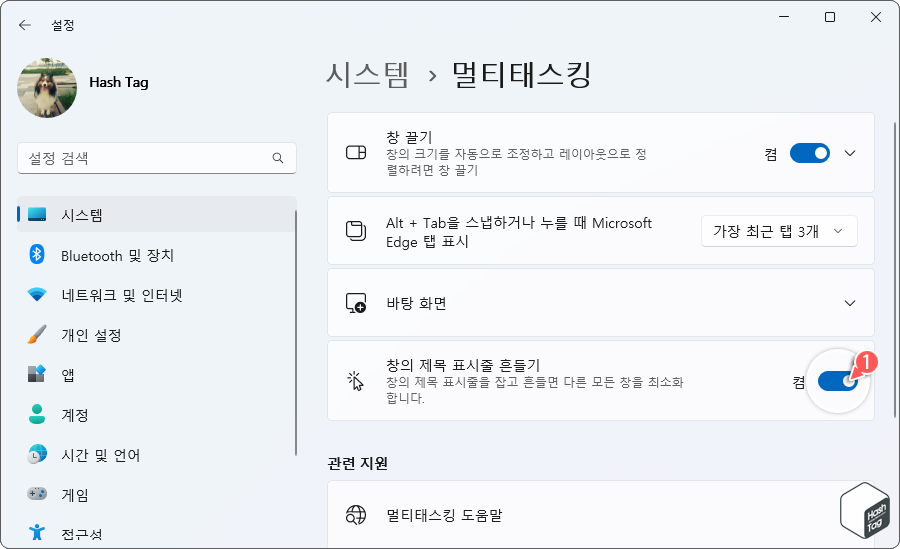Click the 멀티태스킹 도움말 globe icon

(x=356, y=515)
